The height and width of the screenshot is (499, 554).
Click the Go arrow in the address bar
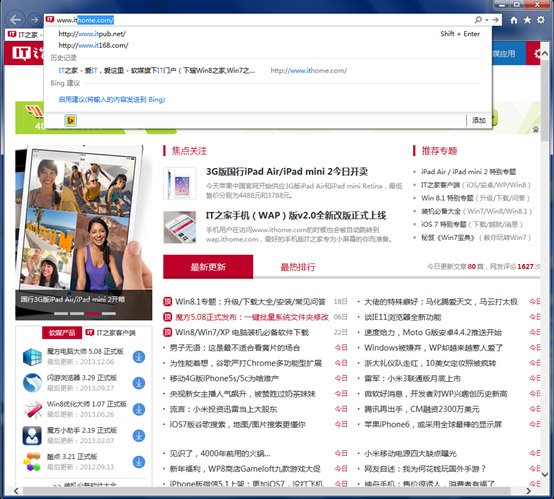click(x=495, y=20)
